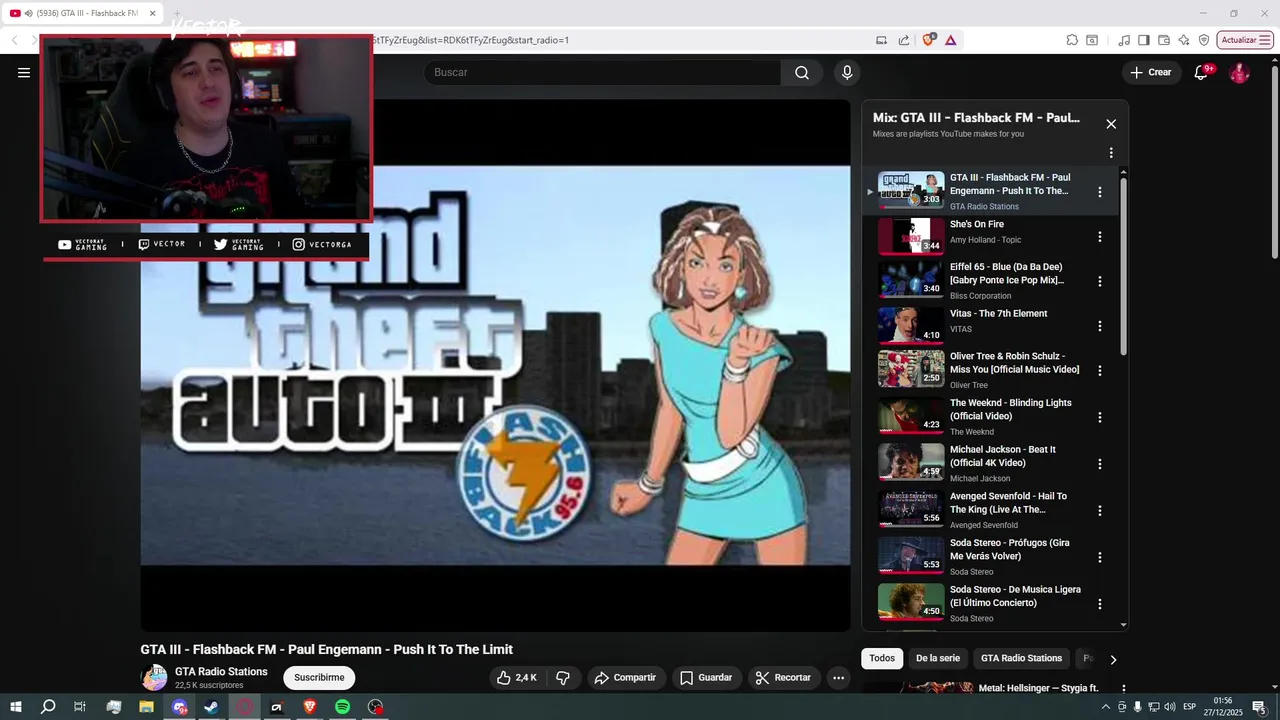Screen dimensions: 1280x720
Task: Click the Compartir button
Action: point(625,678)
